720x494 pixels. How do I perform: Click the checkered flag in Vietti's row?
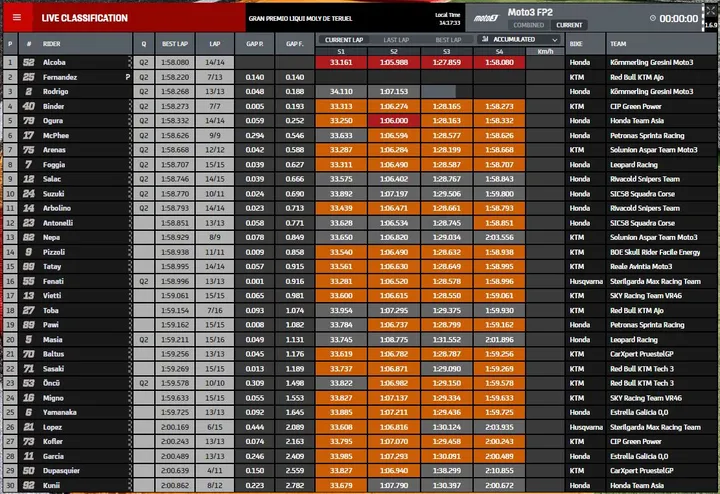click(130, 296)
